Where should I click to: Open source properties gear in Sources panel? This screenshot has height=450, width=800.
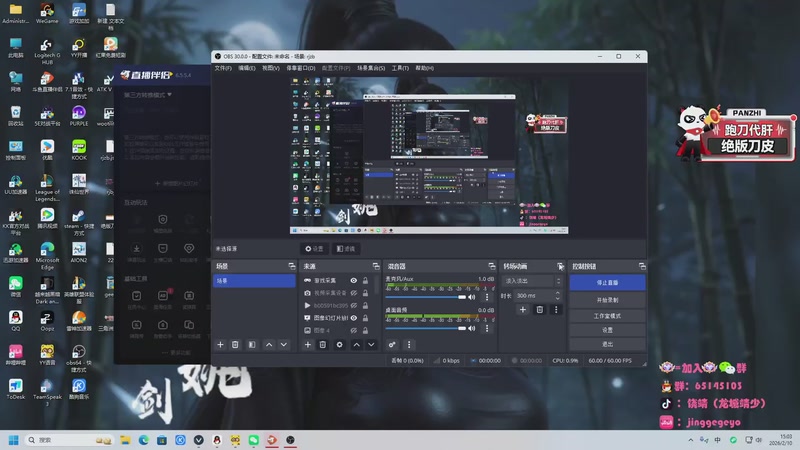coord(339,345)
